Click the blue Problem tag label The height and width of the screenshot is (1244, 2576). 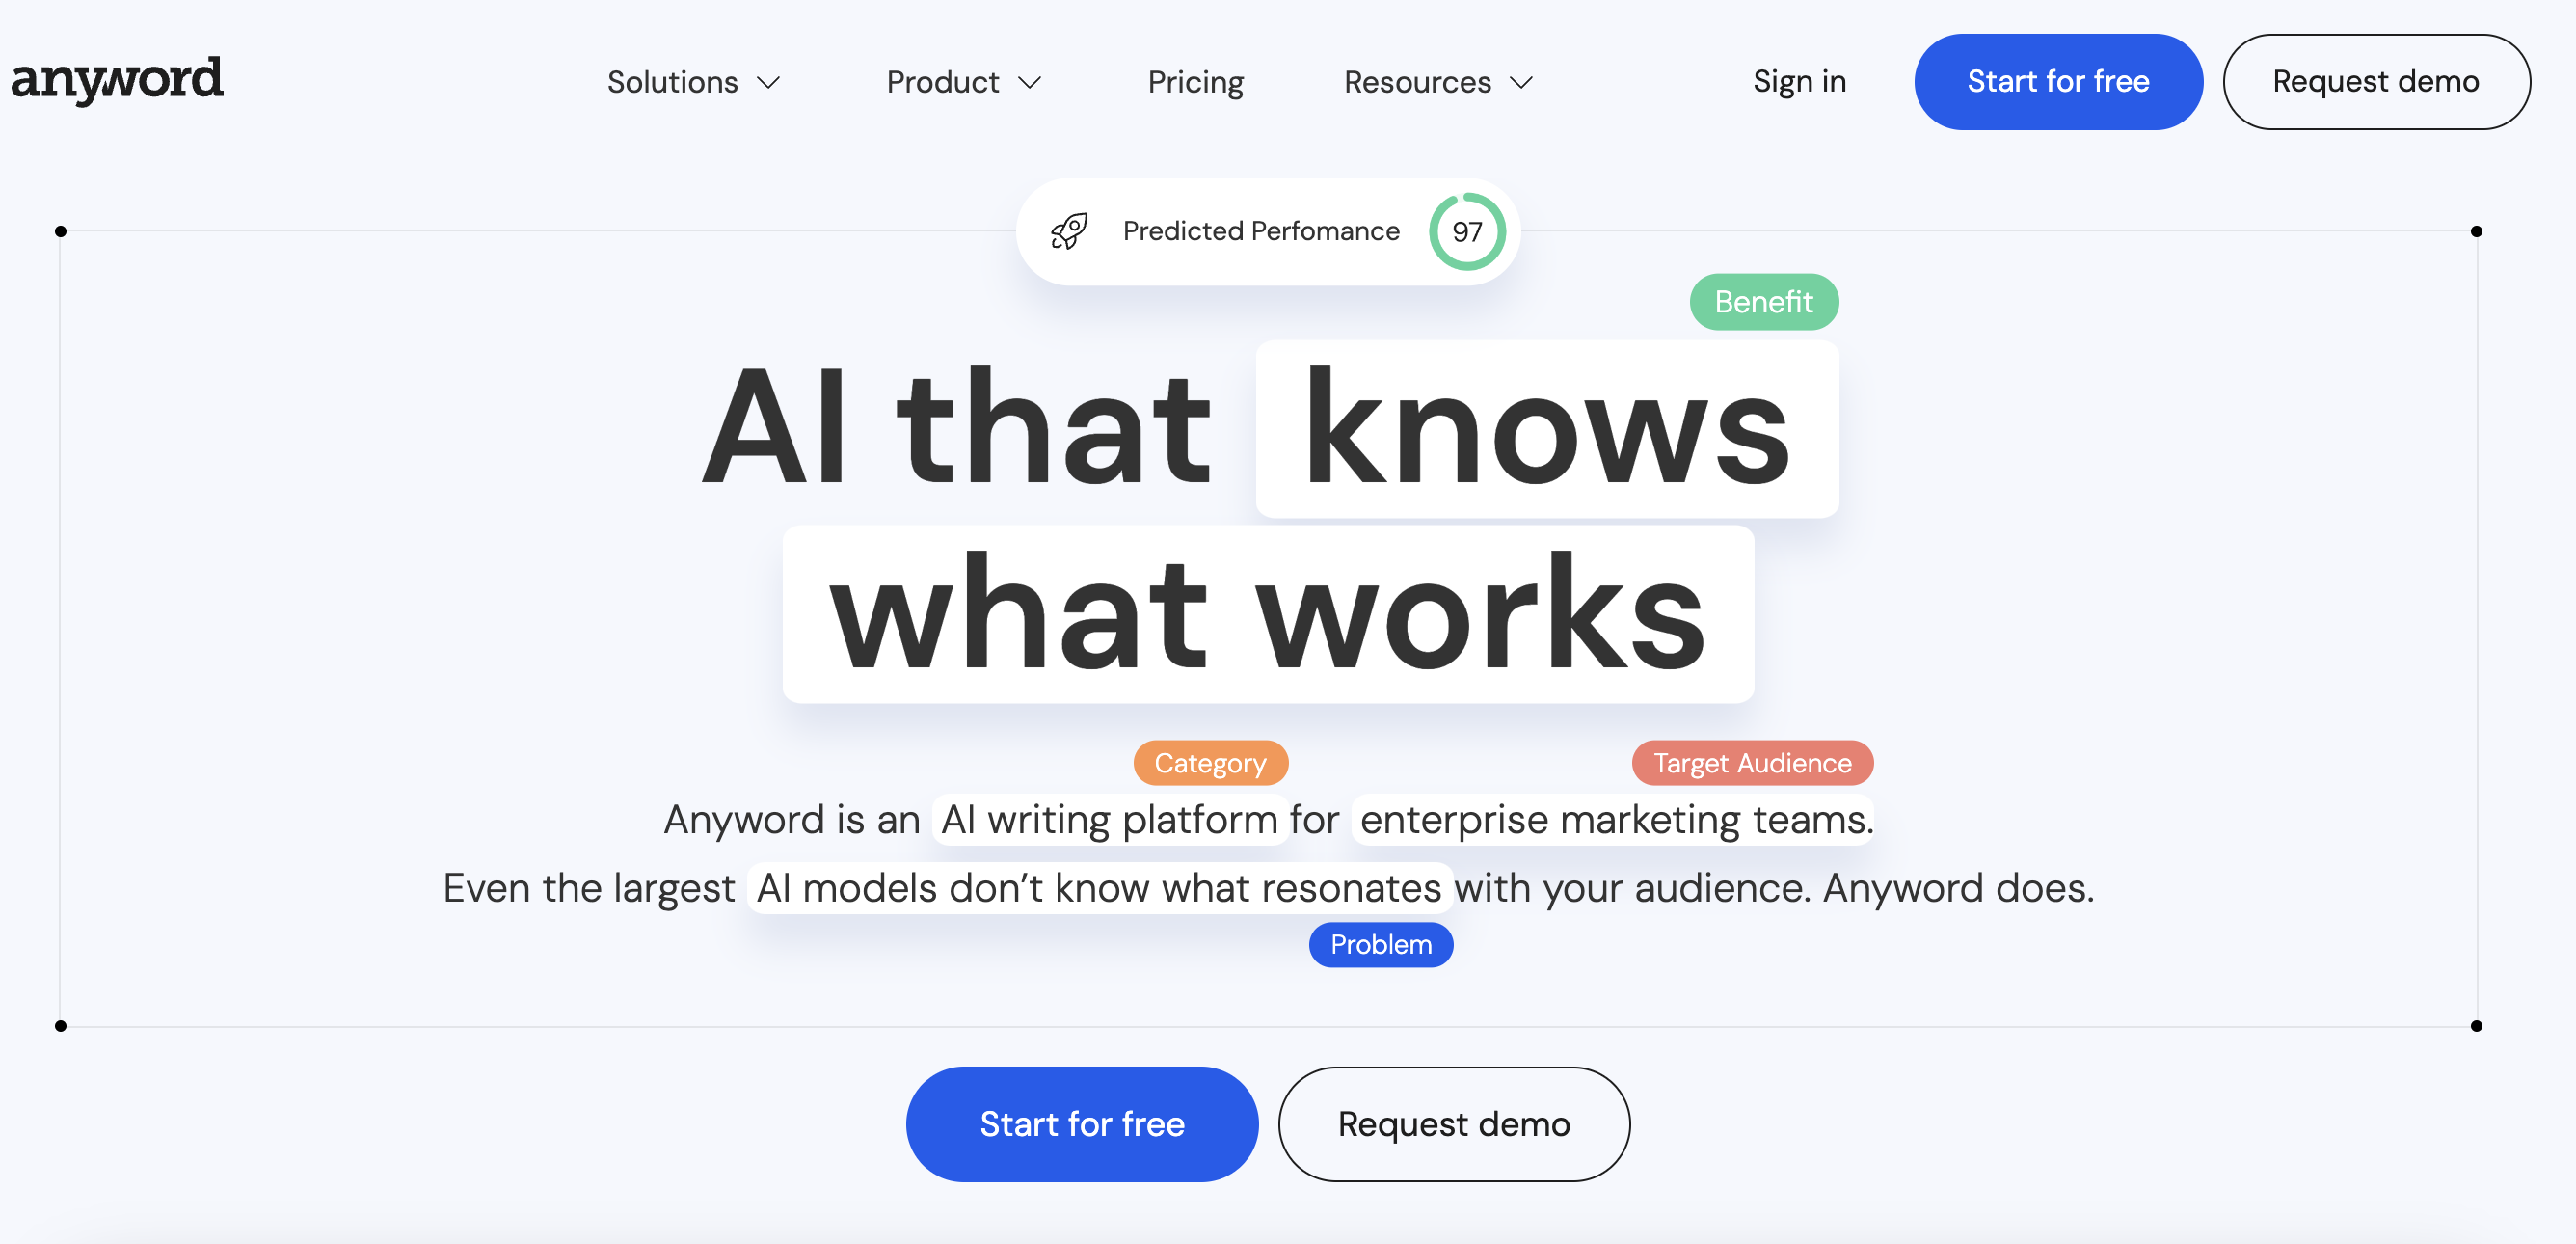(1380, 943)
